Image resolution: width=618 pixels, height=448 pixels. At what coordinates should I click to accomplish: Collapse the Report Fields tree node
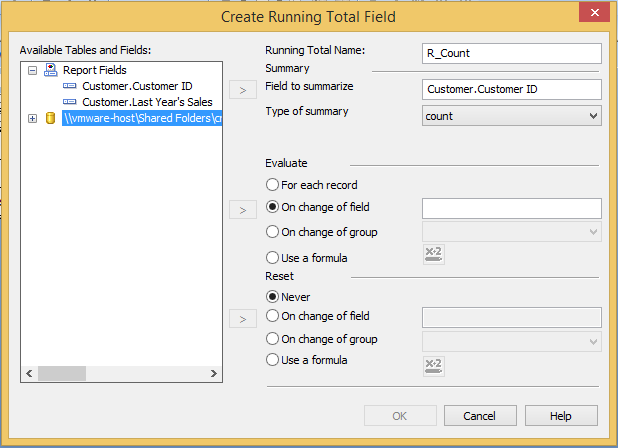32,70
